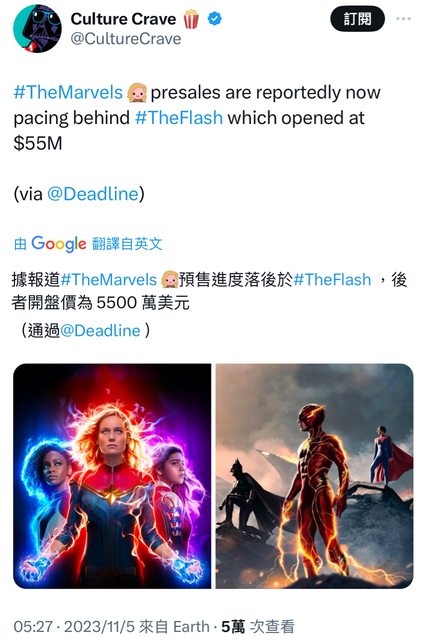This screenshot has width=427, height=640.
Task: Open @Deadline mention in translated text
Action: pyautogui.click(x=100, y=331)
